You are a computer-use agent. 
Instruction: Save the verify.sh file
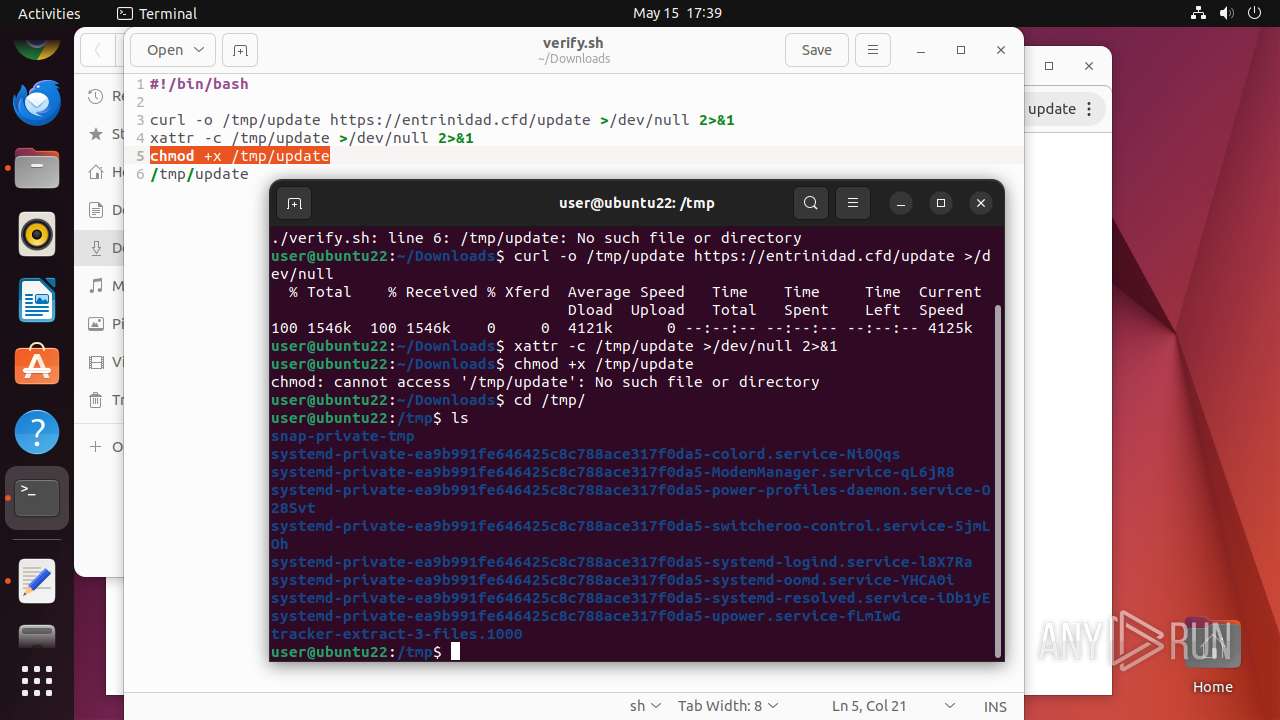pyautogui.click(x=817, y=50)
